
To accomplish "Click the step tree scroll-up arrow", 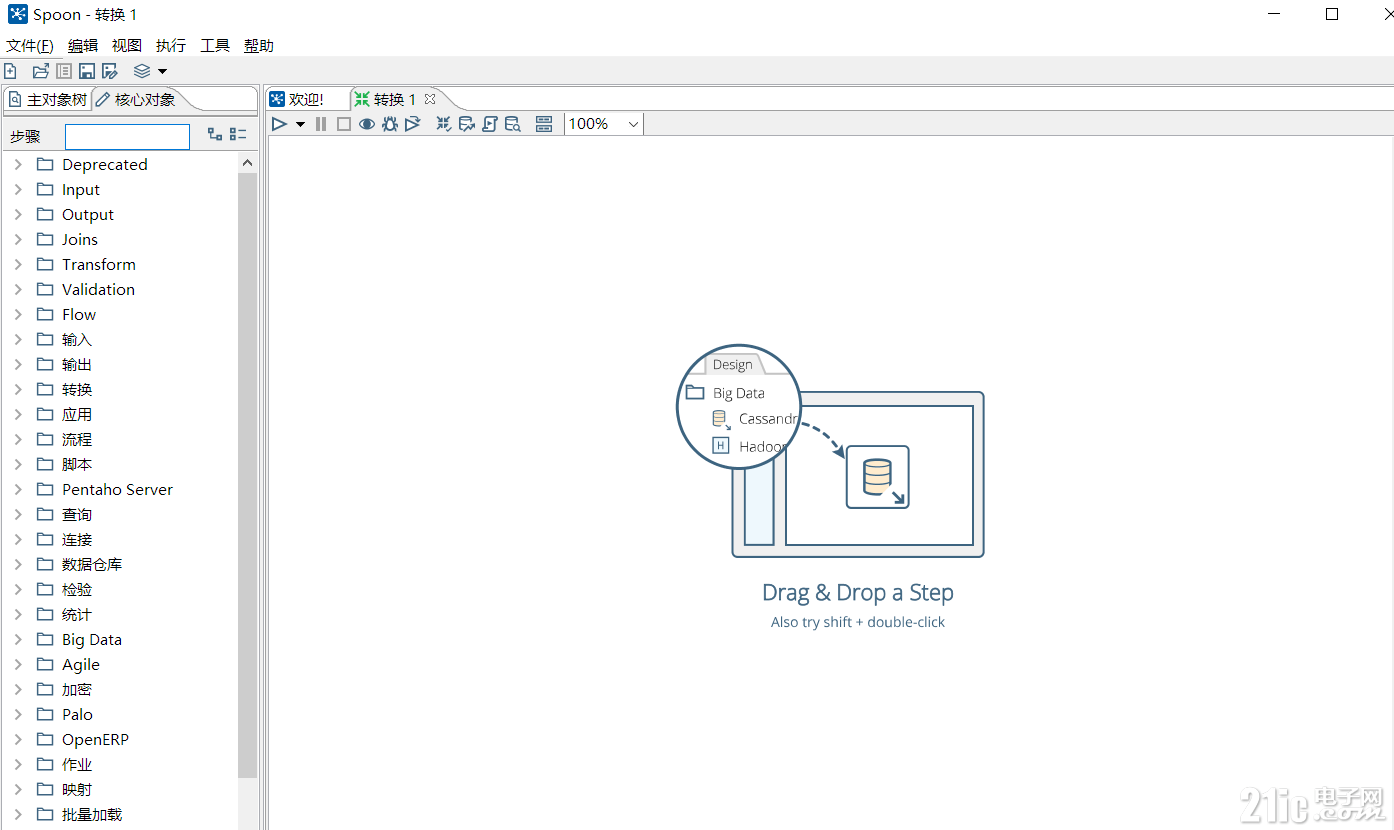I will 247,163.
